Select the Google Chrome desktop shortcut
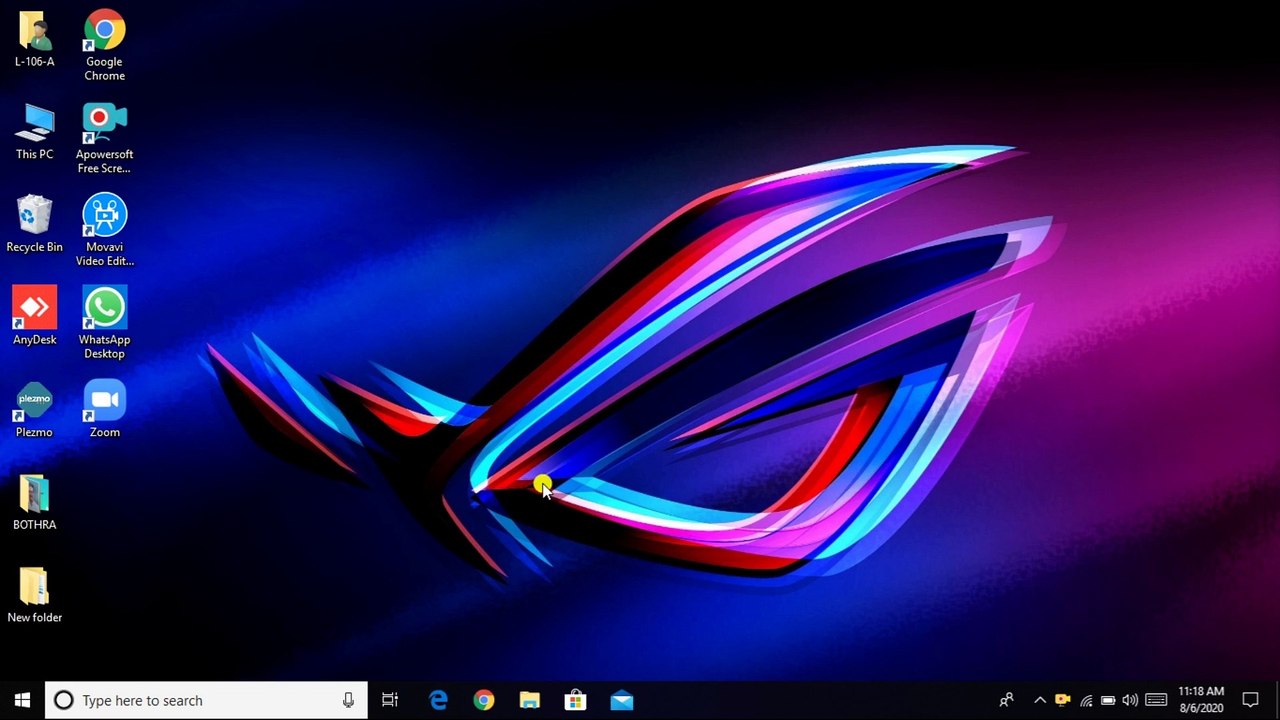Viewport: 1280px width, 720px height. click(104, 46)
